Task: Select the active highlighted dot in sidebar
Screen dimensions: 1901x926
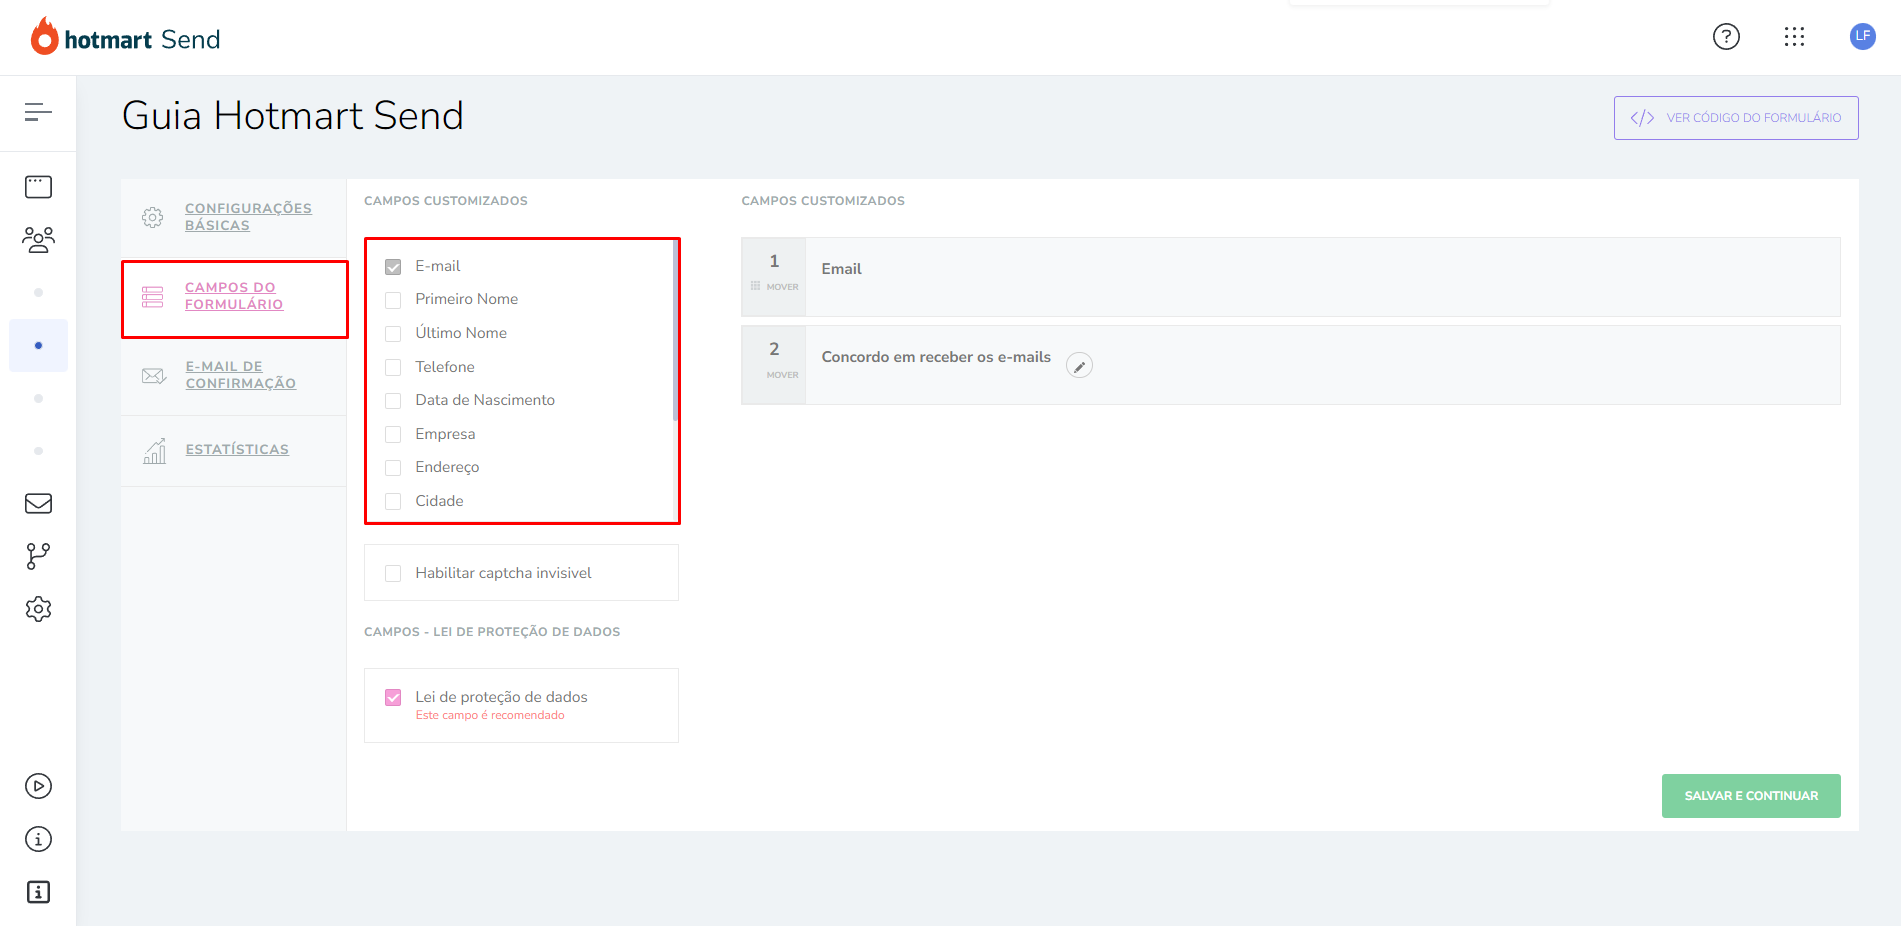Action: pyautogui.click(x=38, y=345)
